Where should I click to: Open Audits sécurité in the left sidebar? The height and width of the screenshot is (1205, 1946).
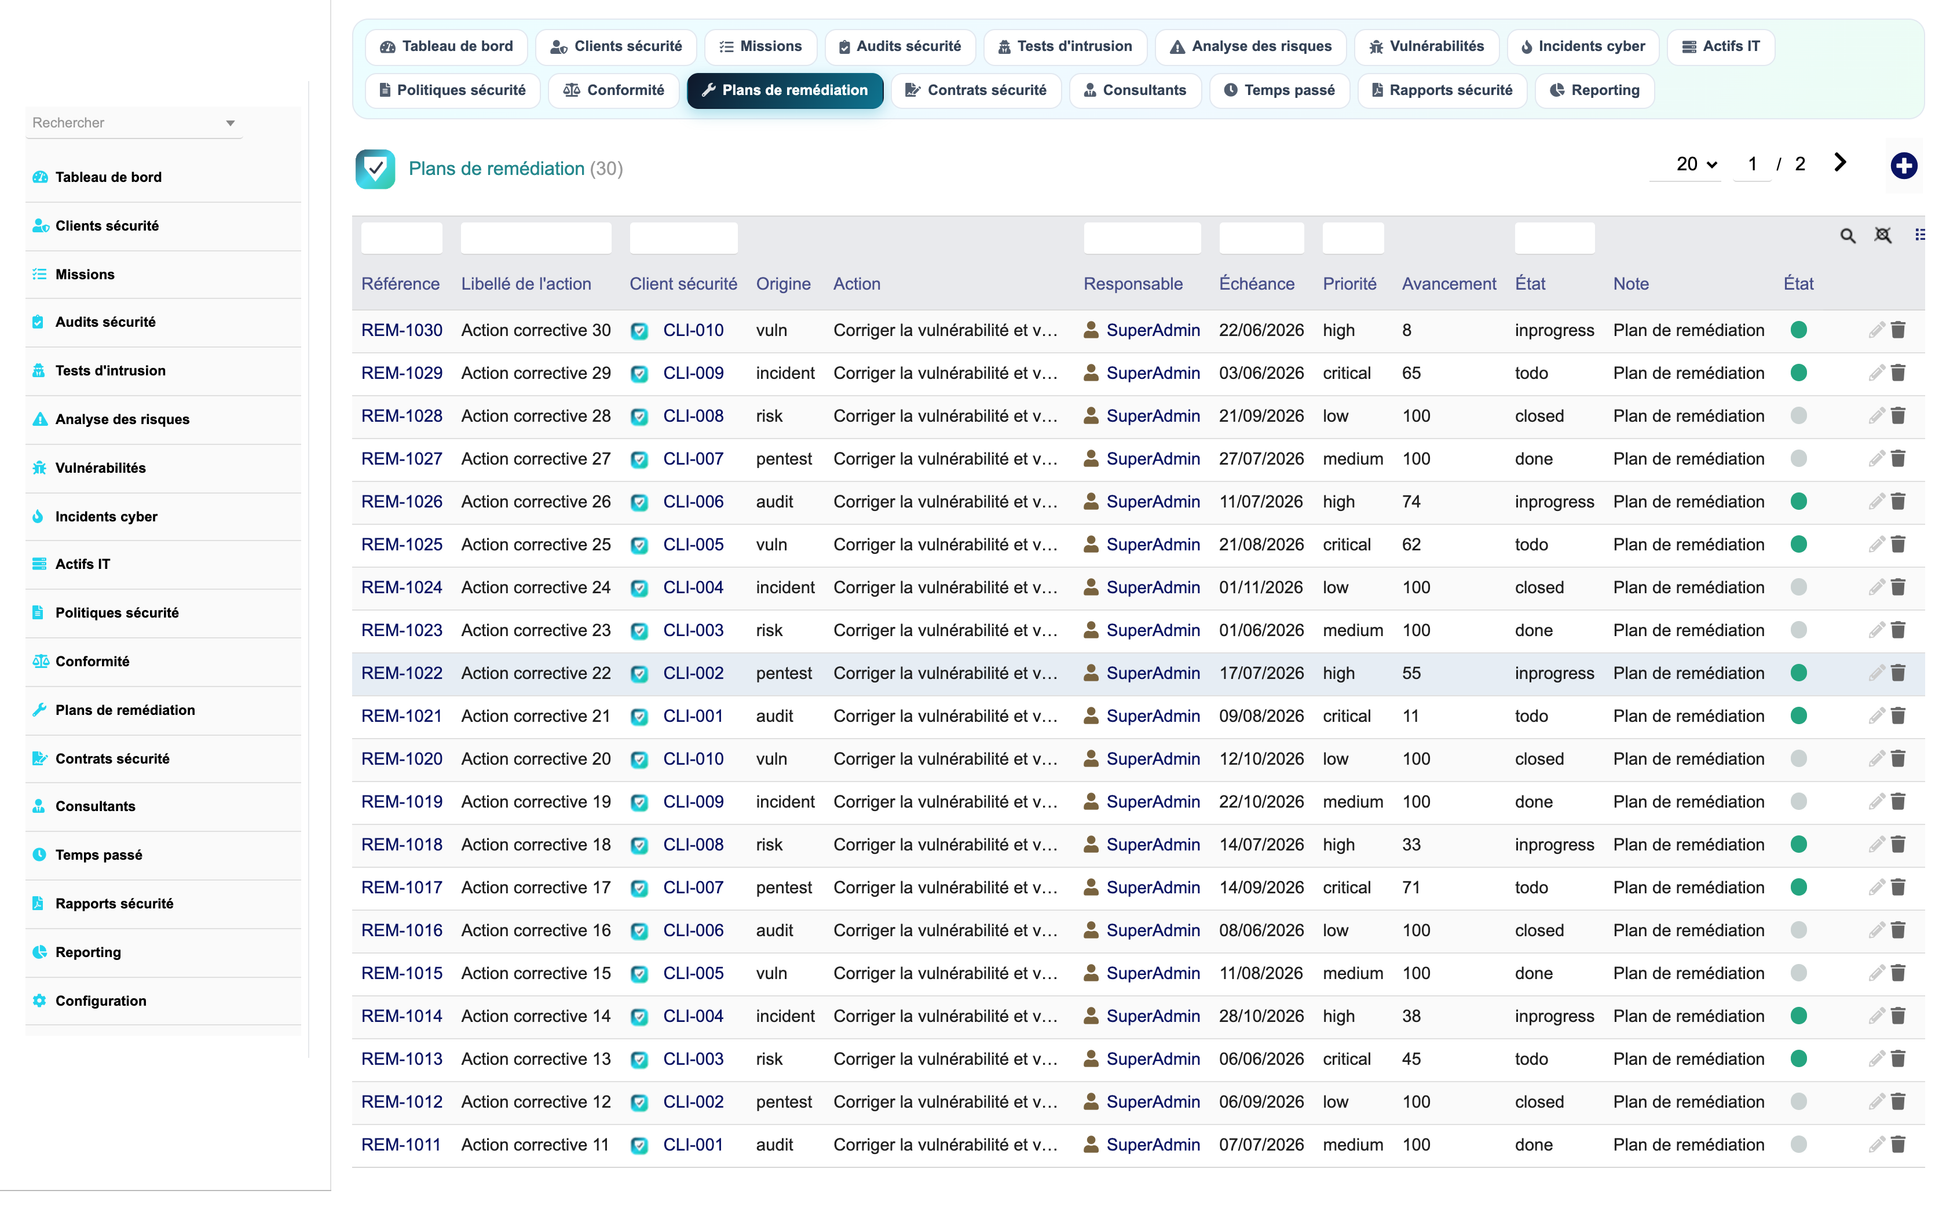click(x=105, y=322)
